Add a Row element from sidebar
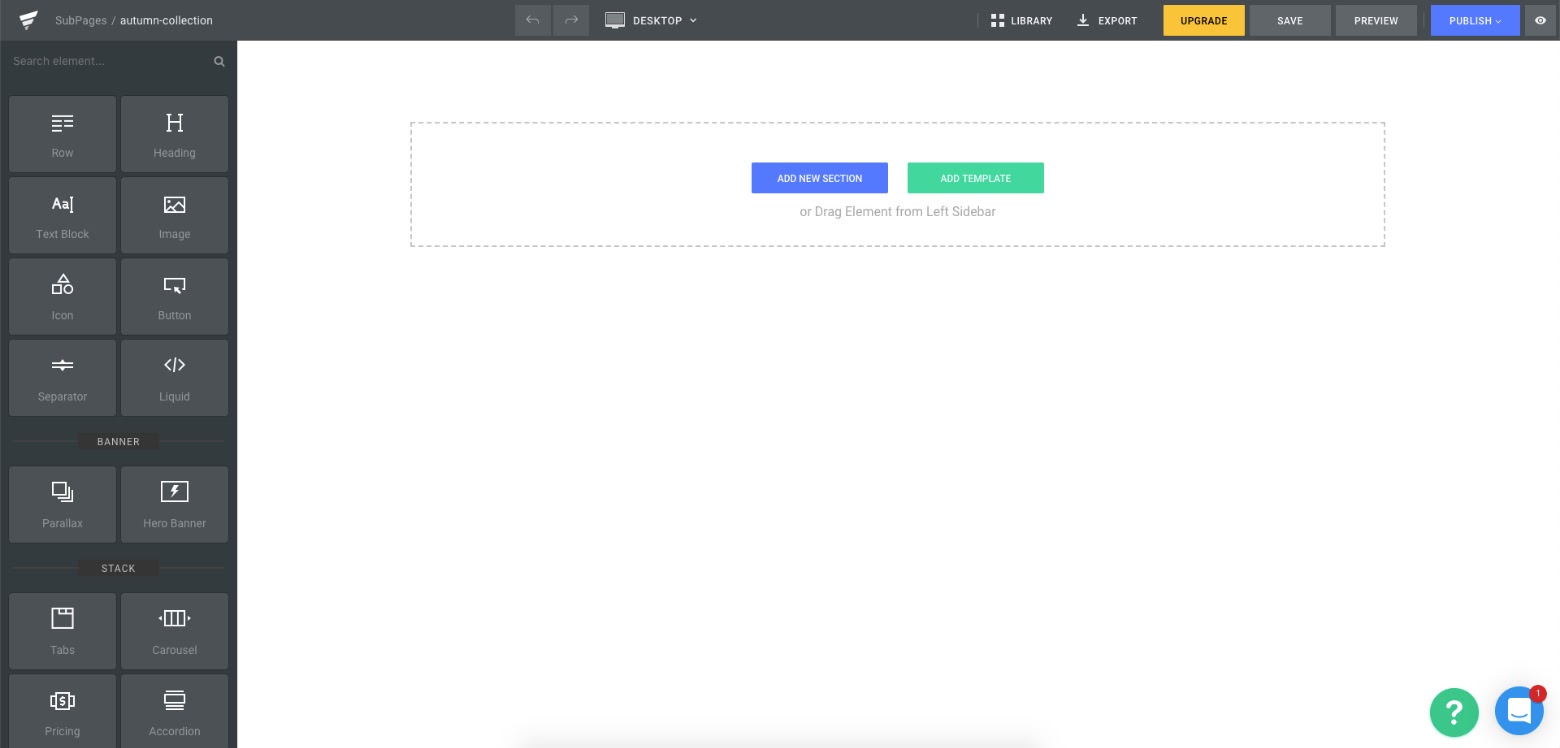1560x748 pixels. [x=62, y=134]
